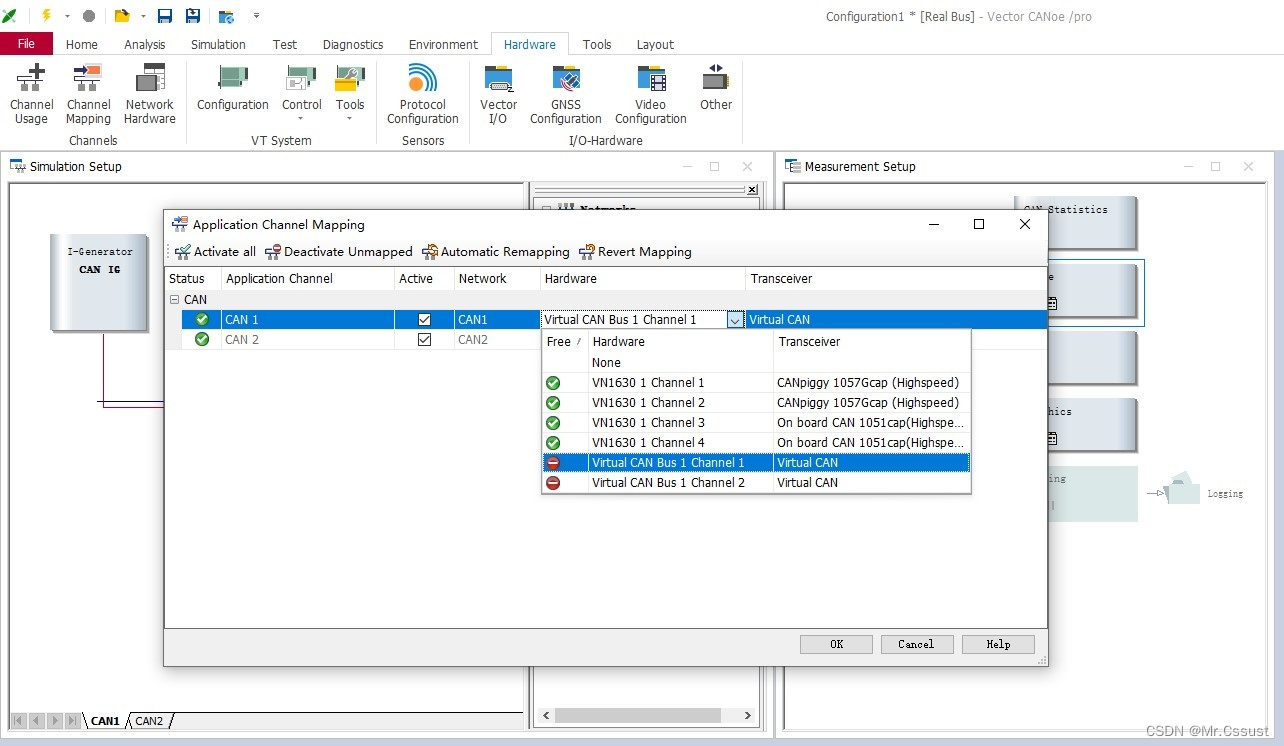The image size is (1284, 746).
Task: Select Virtual CAN Bus 1 Channel 2 option
Action: [x=756, y=483]
